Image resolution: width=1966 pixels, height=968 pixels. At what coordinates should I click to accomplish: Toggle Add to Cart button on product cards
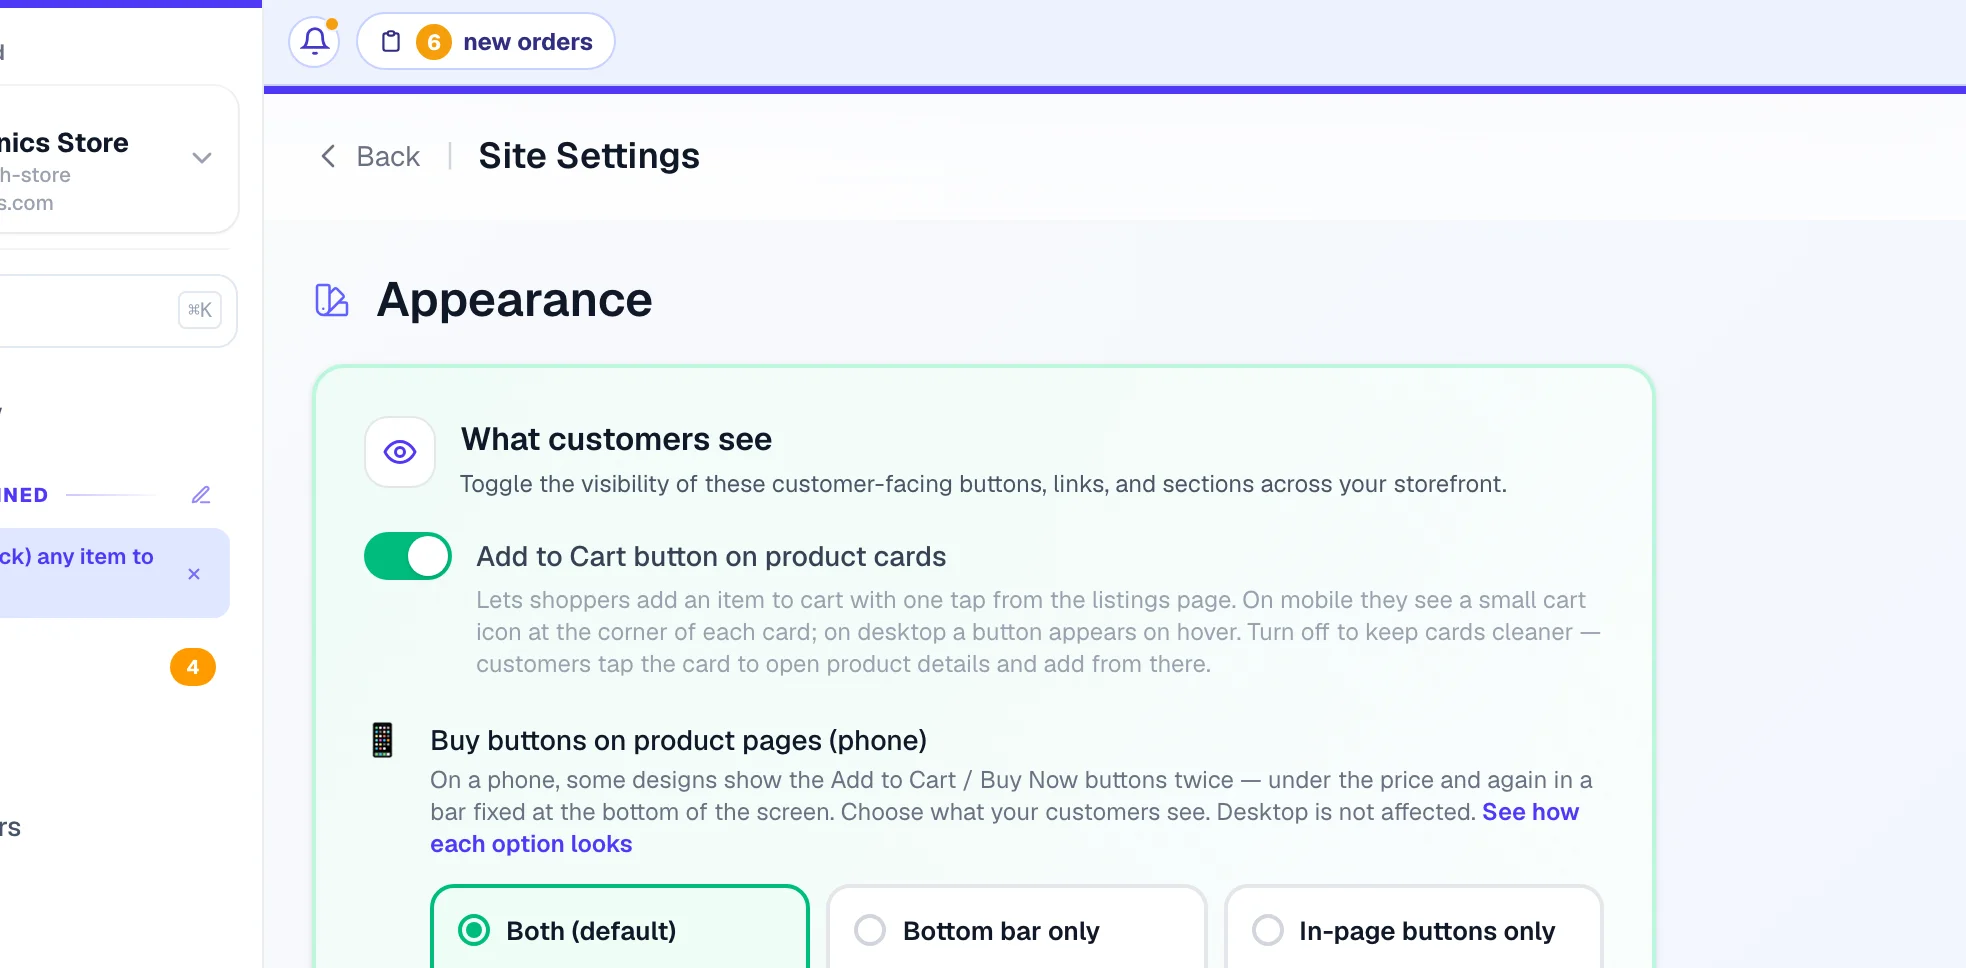point(408,556)
